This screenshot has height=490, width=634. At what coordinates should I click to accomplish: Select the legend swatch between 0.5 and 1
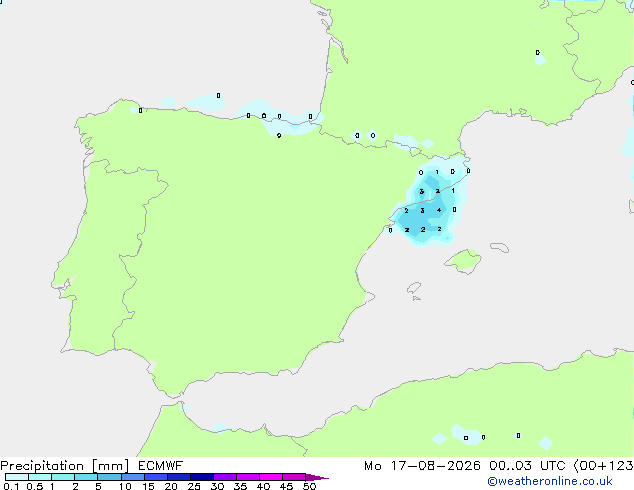(x=40, y=477)
